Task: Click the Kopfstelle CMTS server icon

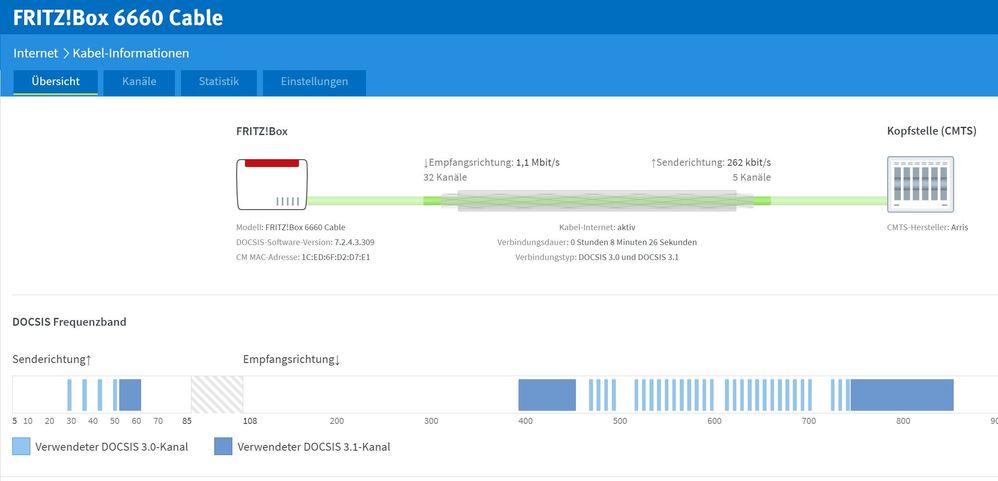Action: point(920,185)
